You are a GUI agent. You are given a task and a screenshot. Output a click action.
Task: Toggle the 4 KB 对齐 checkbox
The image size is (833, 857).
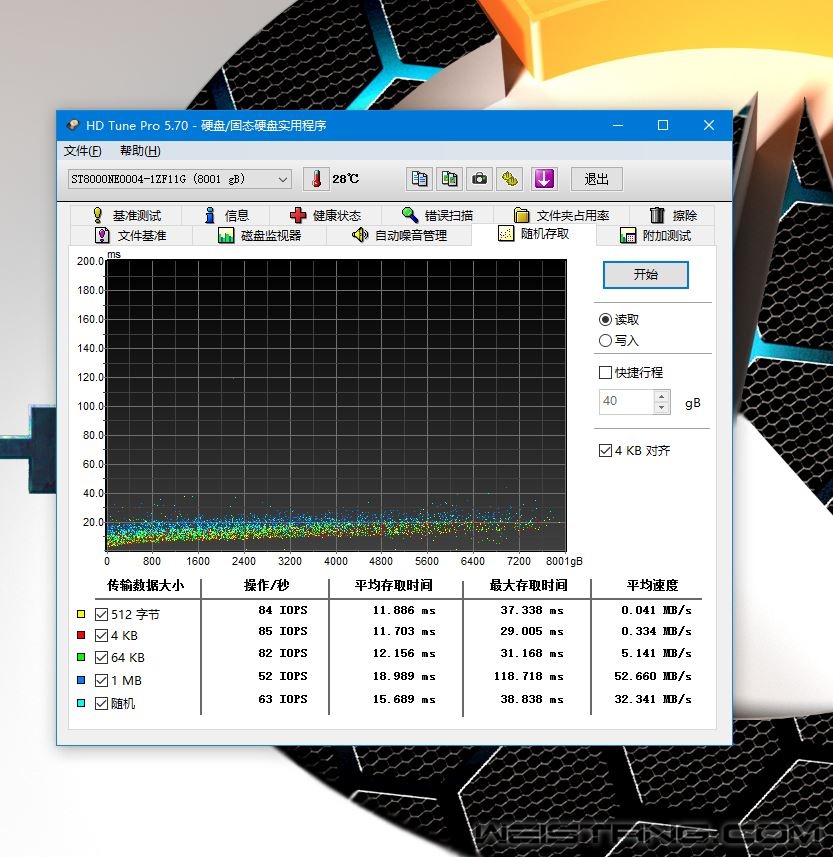[605, 450]
